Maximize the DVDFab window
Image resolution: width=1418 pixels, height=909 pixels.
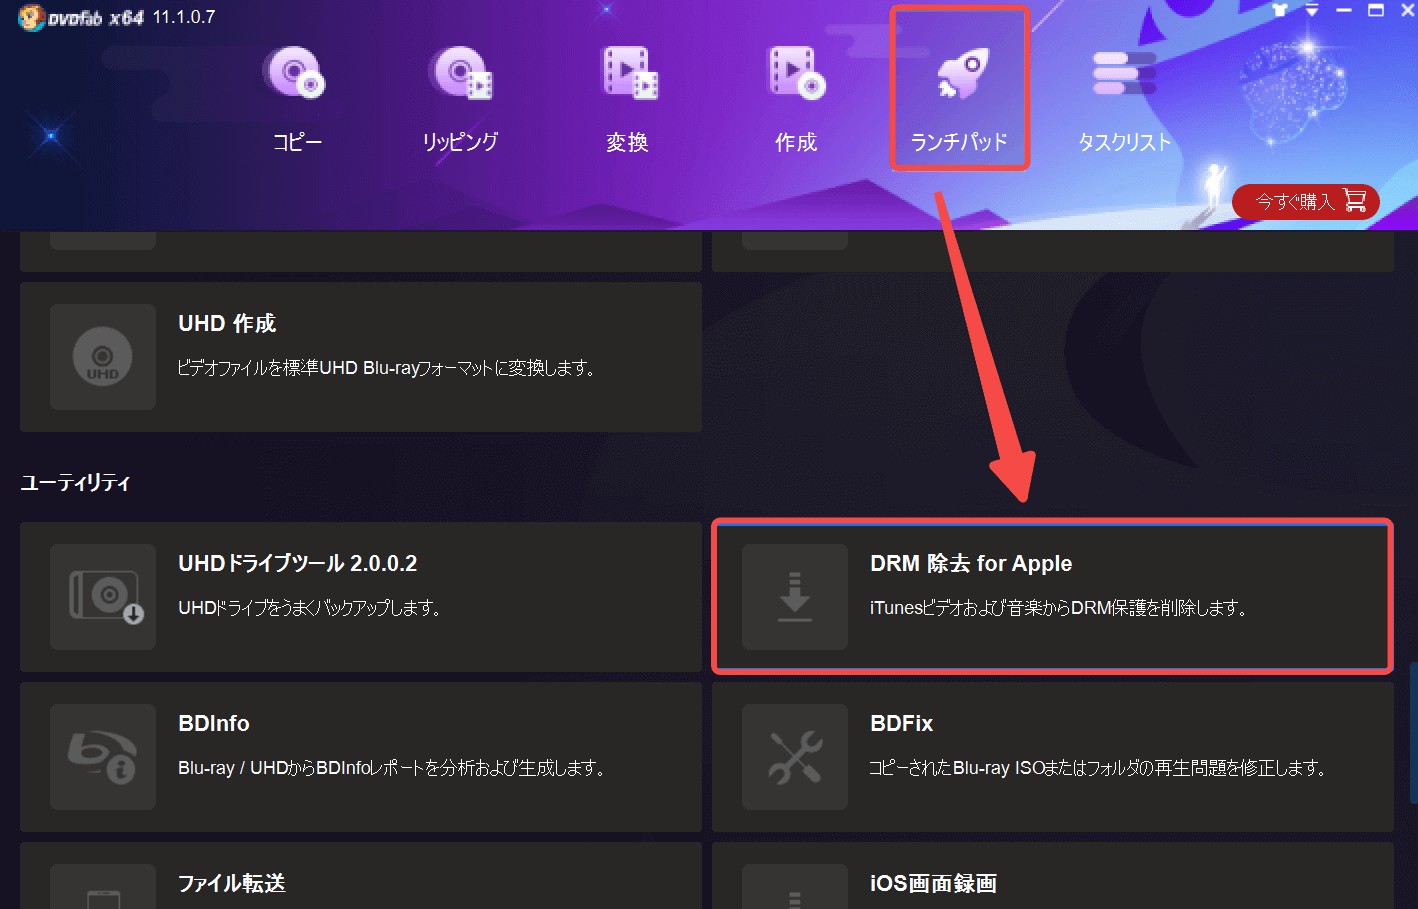coord(1376,10)
